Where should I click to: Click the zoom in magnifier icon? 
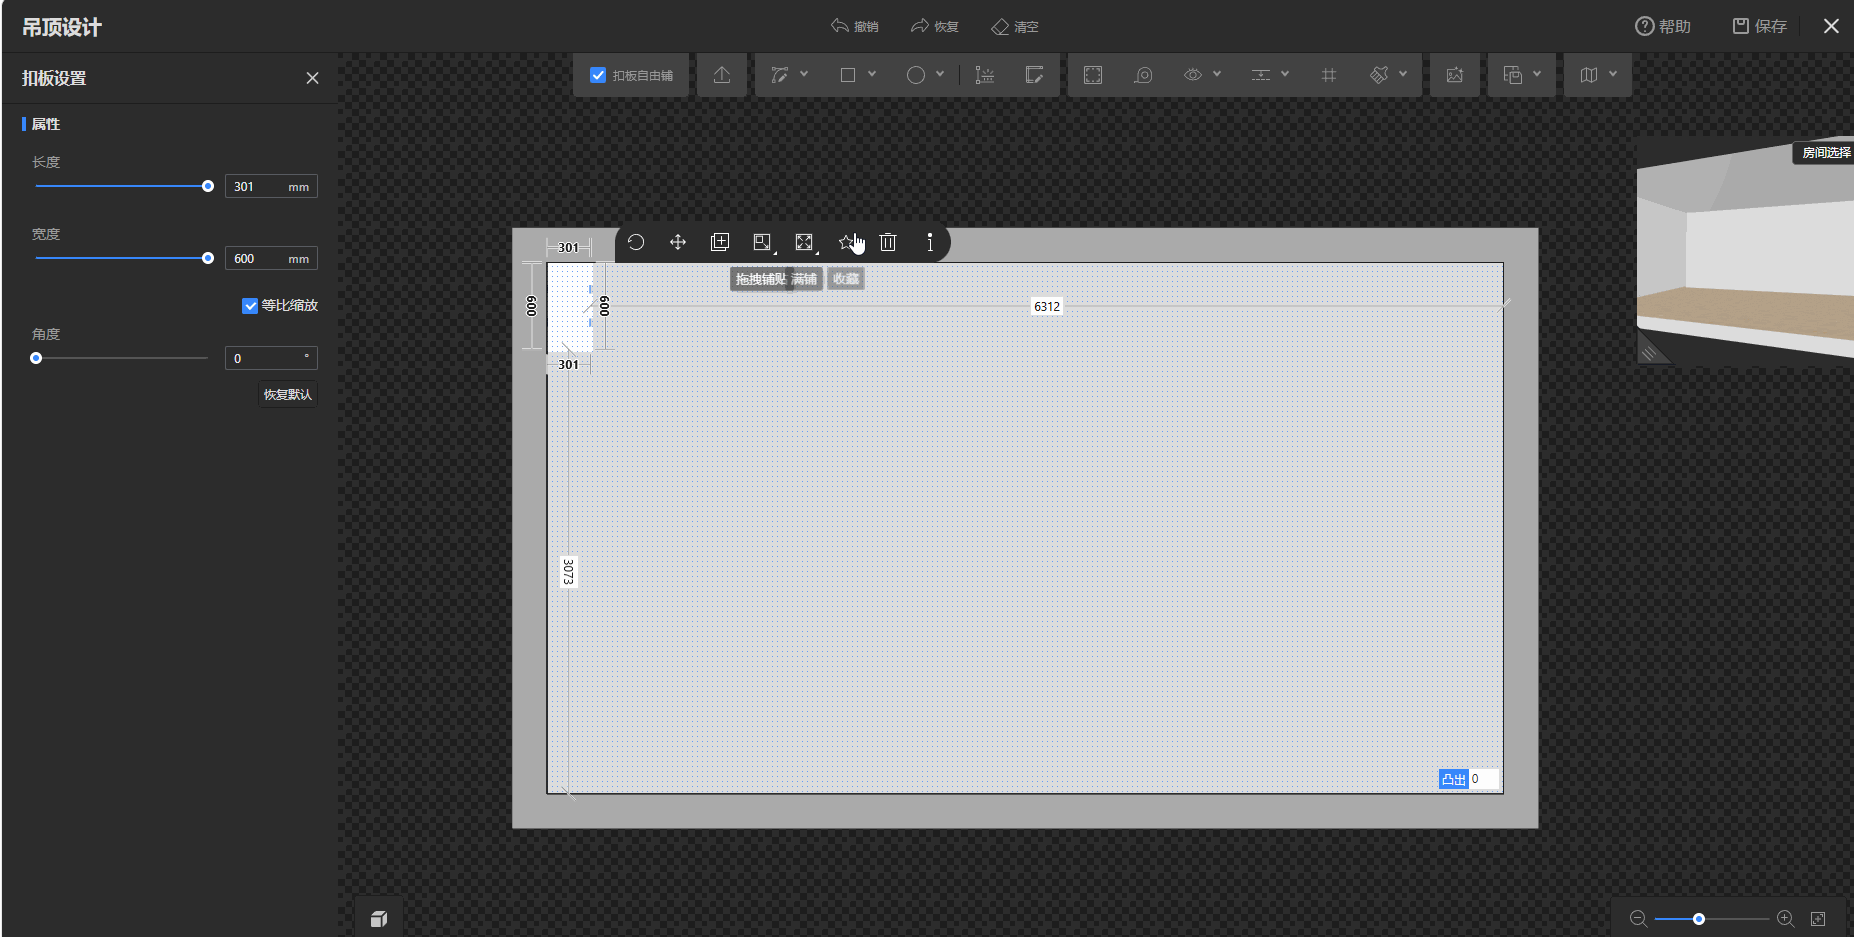[1785, 918]
